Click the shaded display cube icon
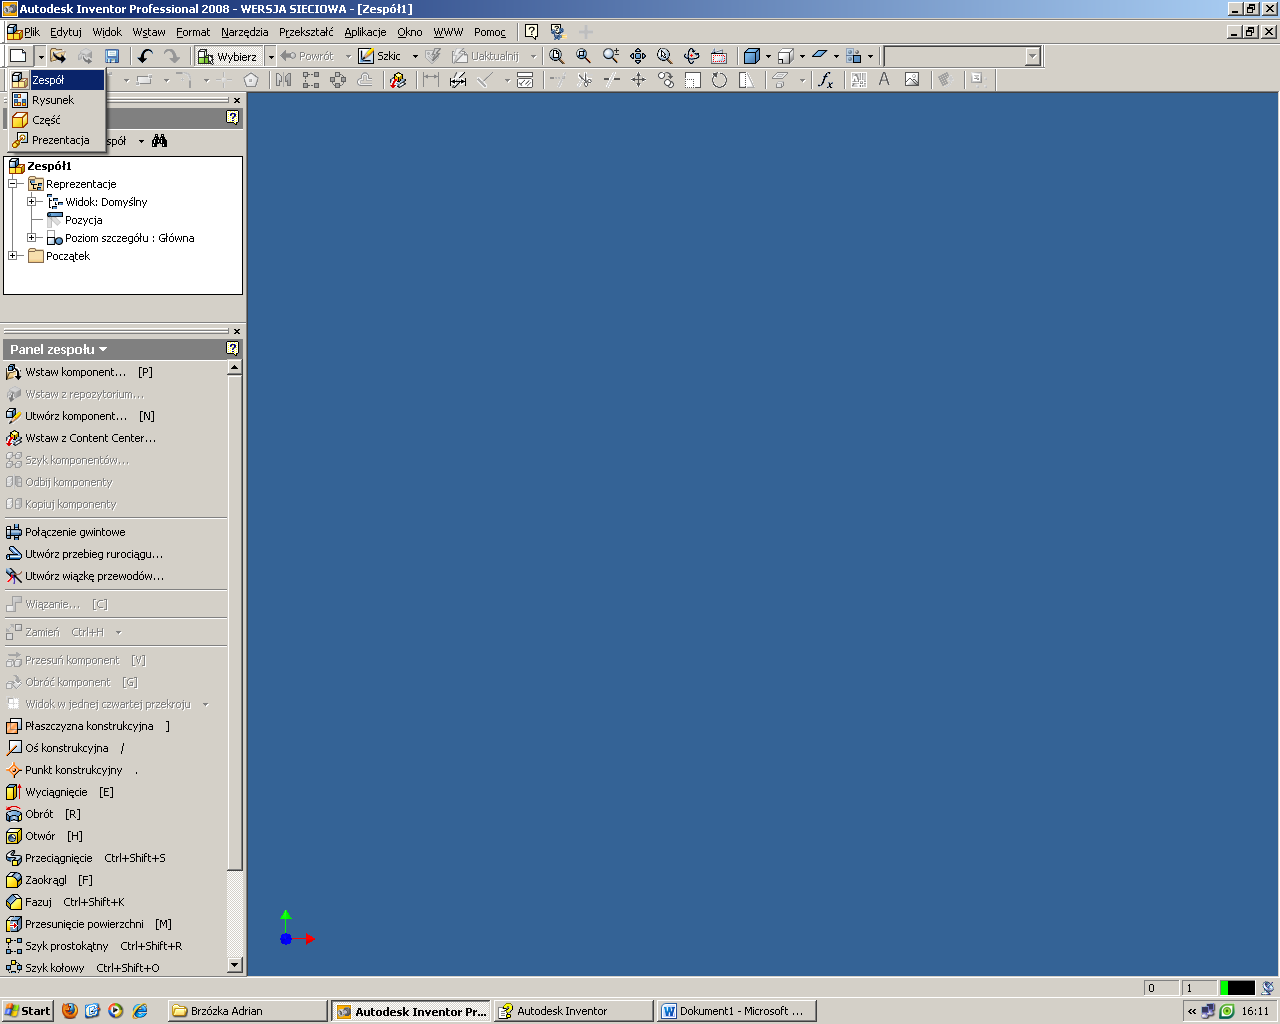Image resolution: width=1280 pixels, height=1024 pixels. (x=752, y=56)
